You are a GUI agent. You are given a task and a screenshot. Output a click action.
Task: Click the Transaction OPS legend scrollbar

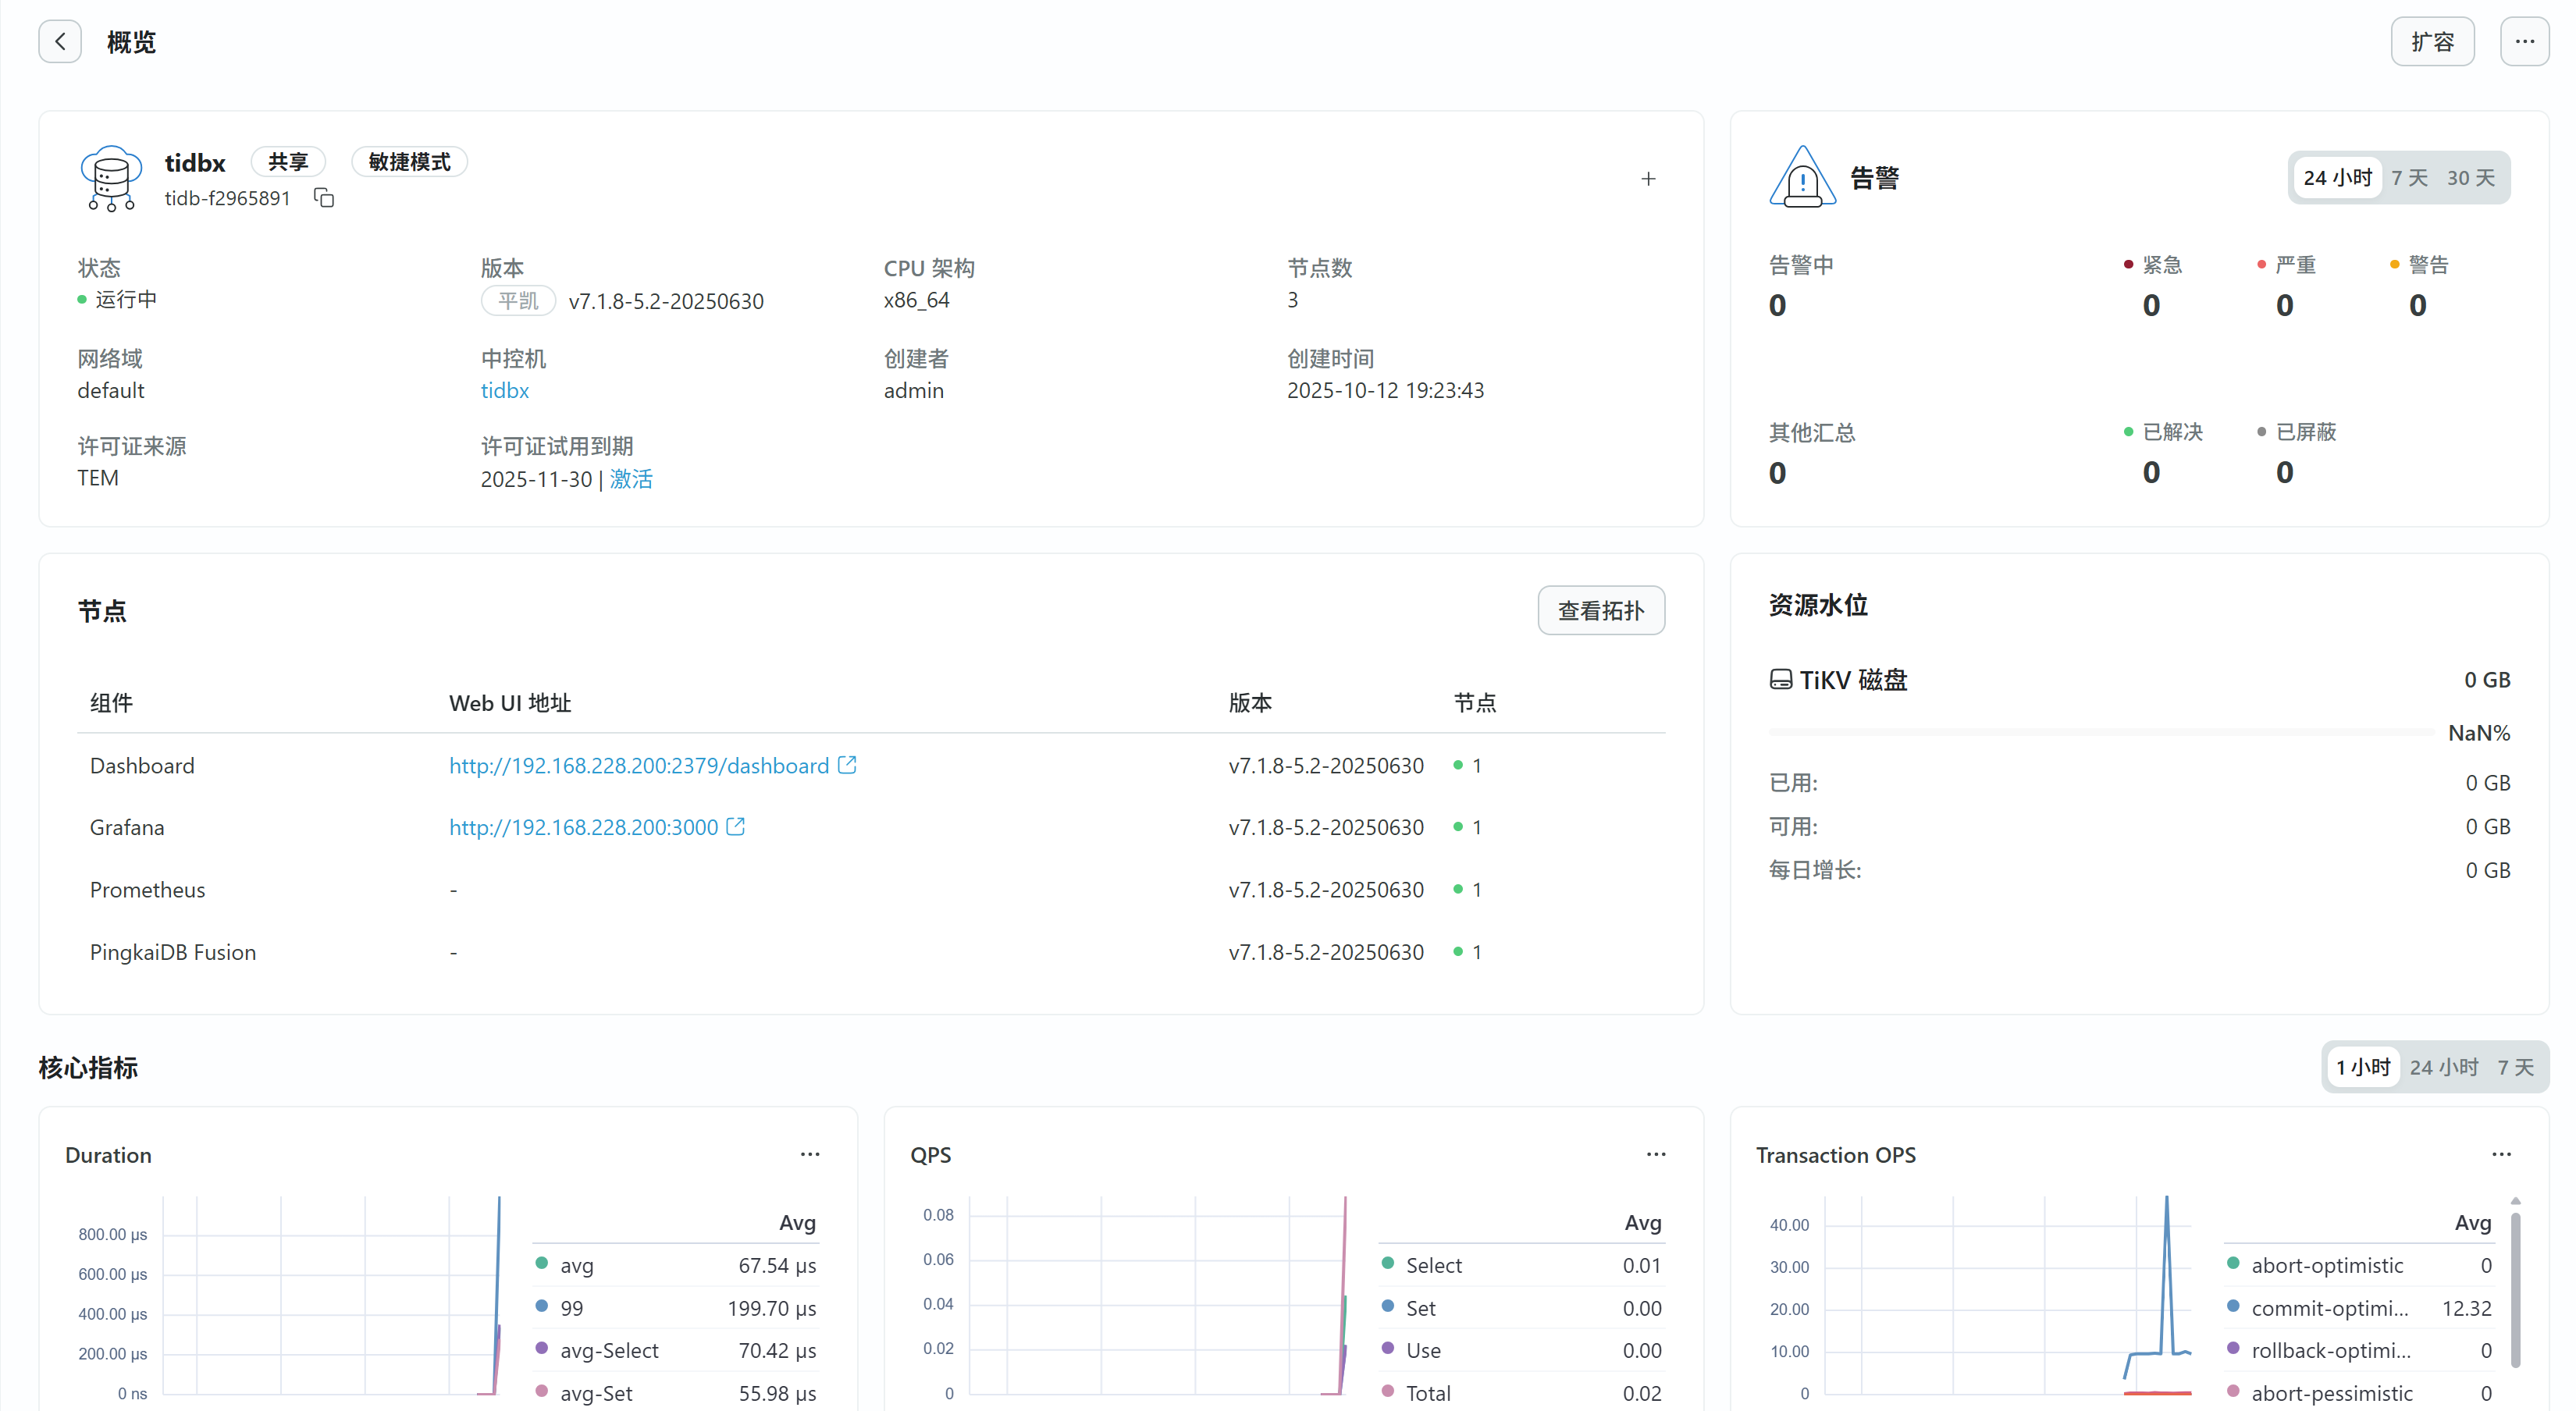pos(2515,1290)
